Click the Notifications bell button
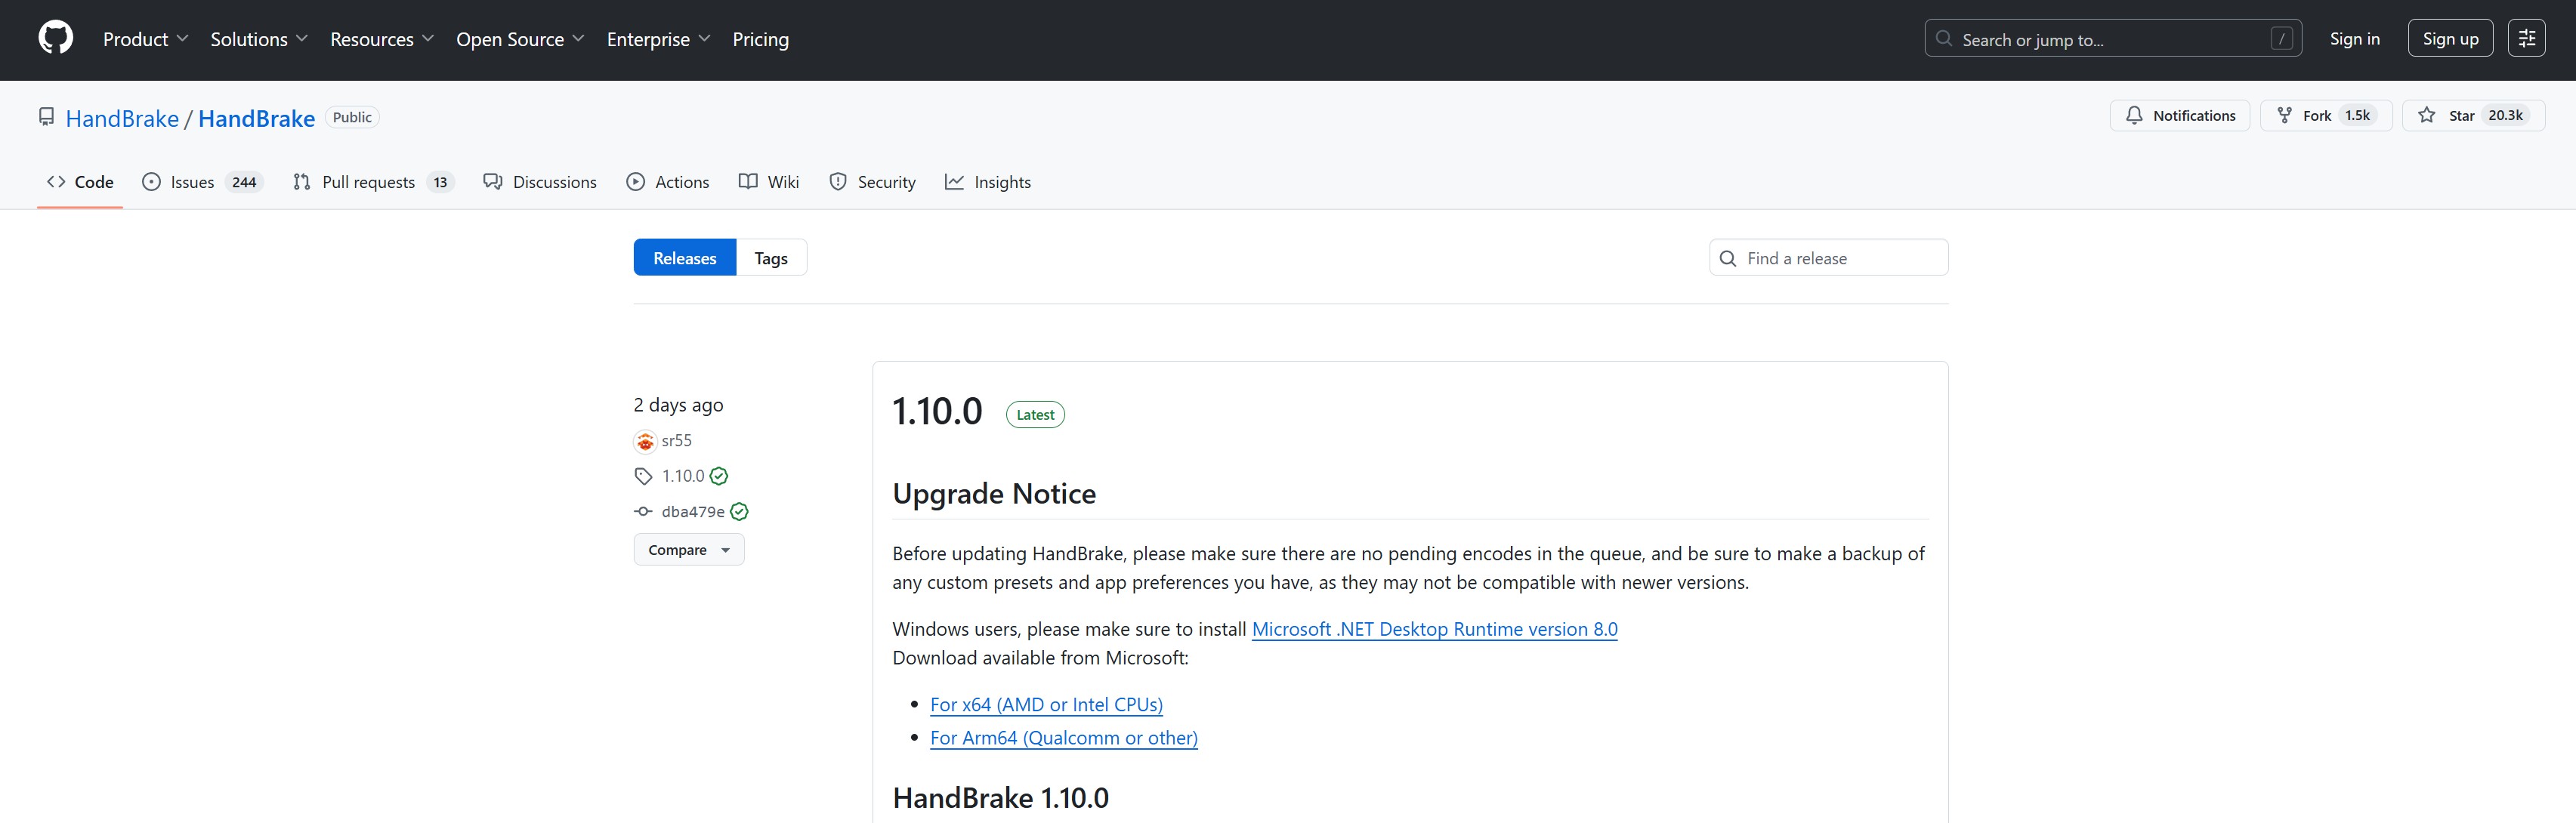The height and width of the screenshot is (823, 2576). 2179,116
